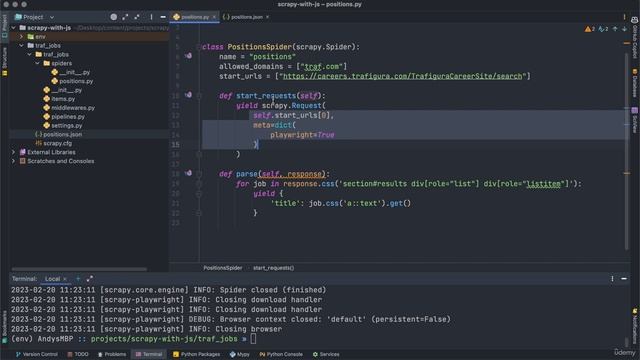Open terminal options menu

612,279
